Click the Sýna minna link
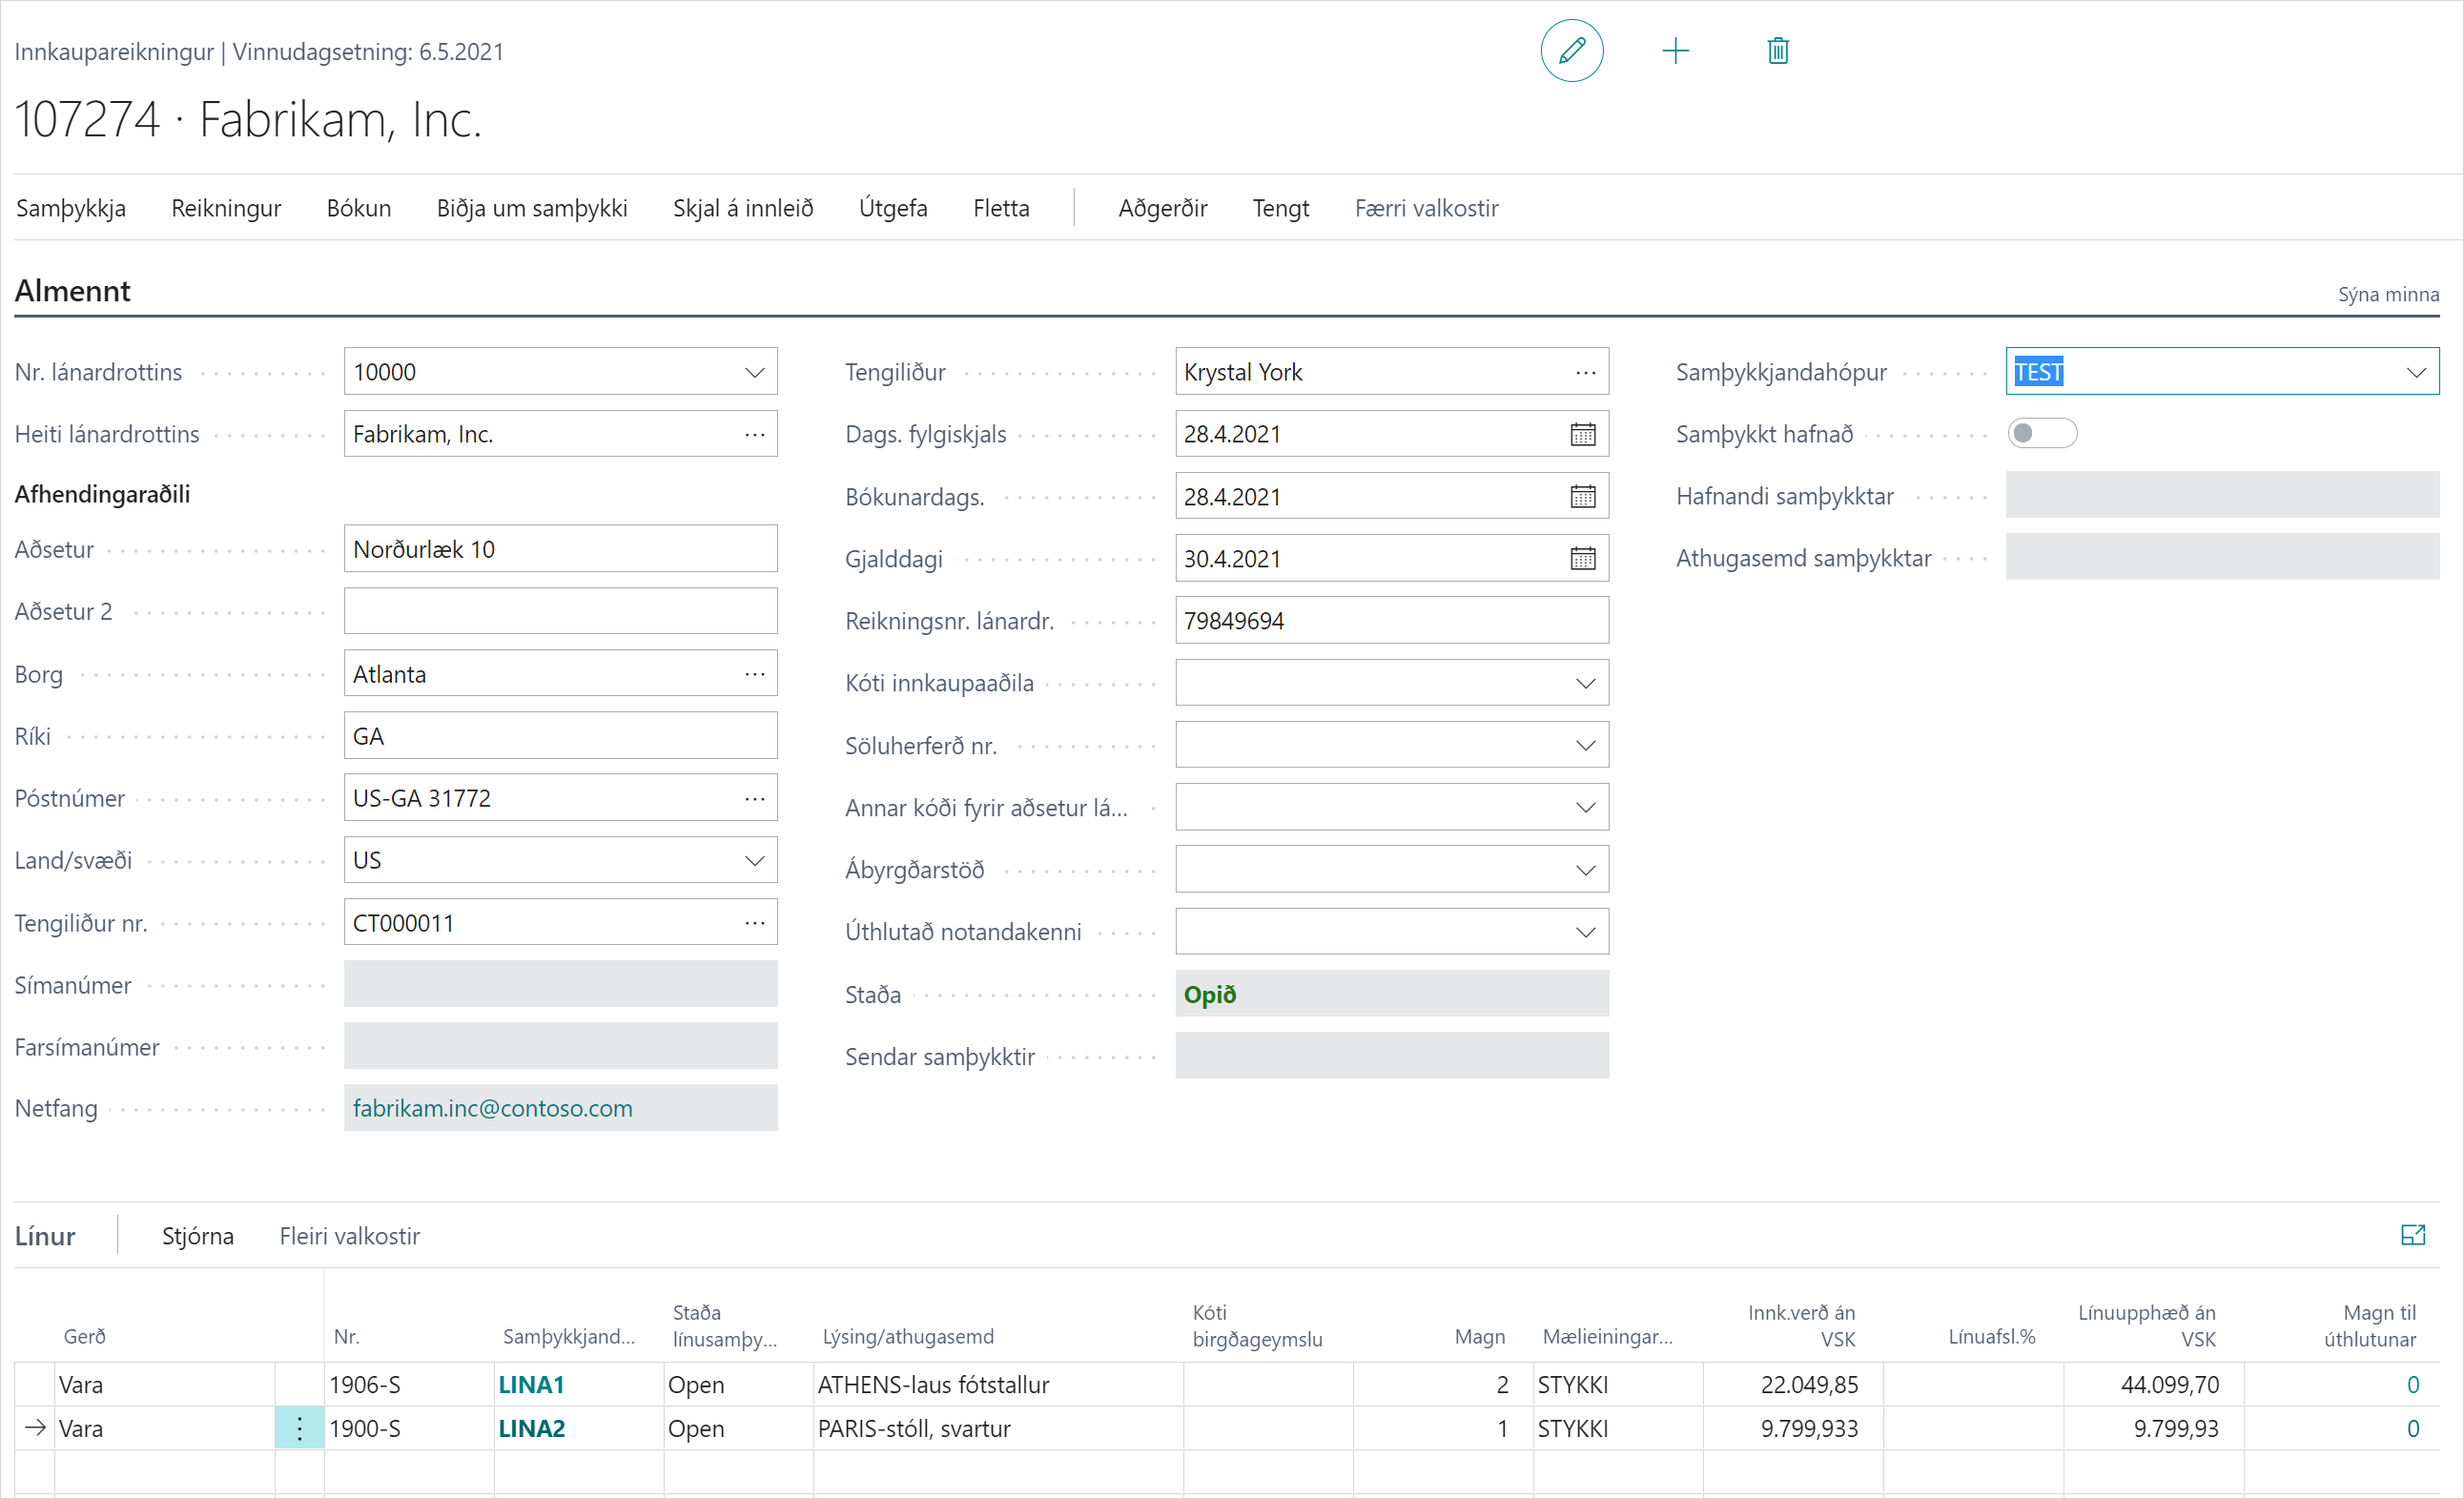 (2387, 294)
